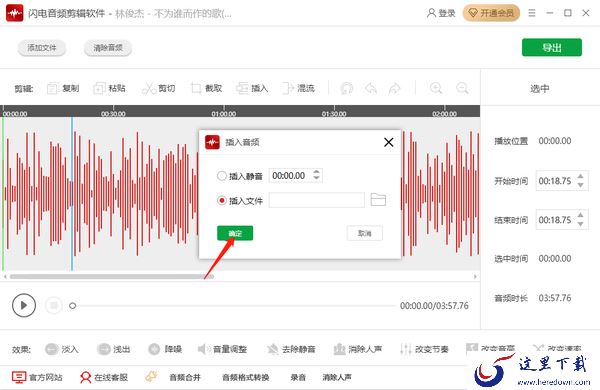Click the insert file path field
600x390 pixels.
(316, 200)
